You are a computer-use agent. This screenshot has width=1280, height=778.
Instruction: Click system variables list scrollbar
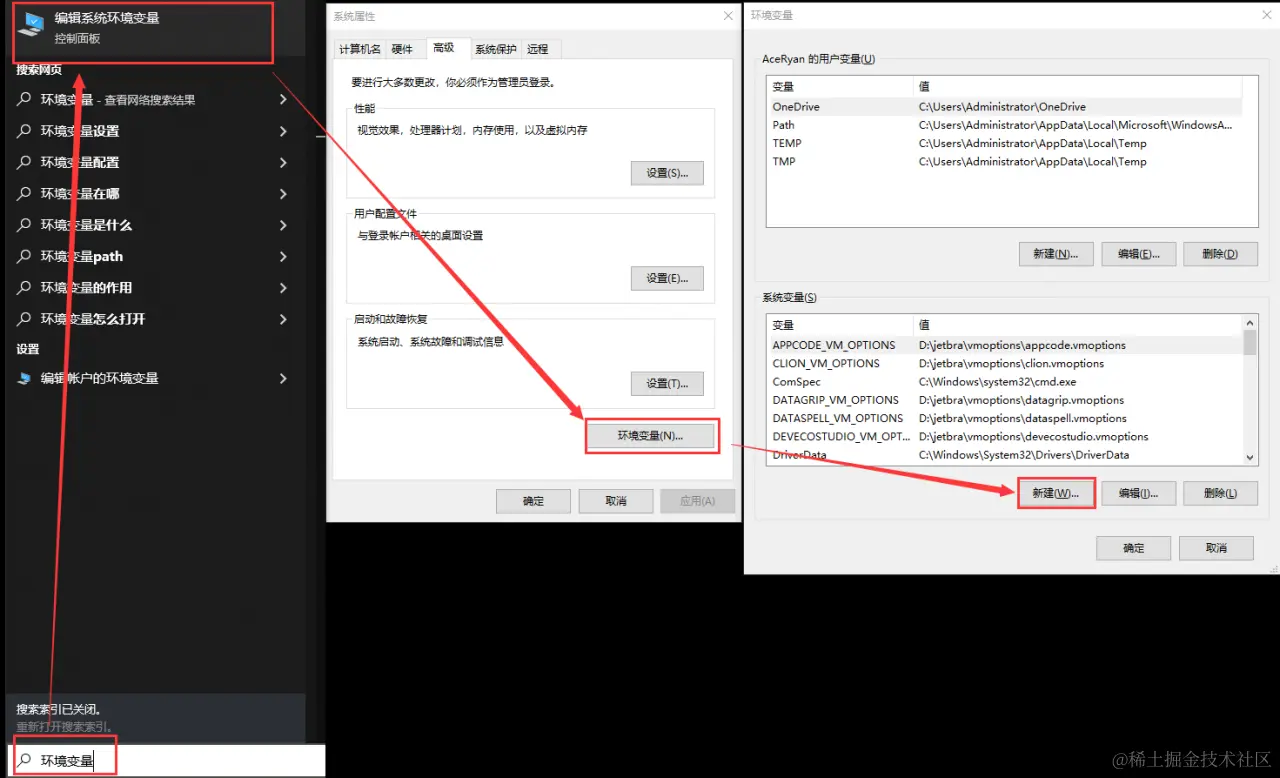pyautogui.click(x=1250, y=390)
